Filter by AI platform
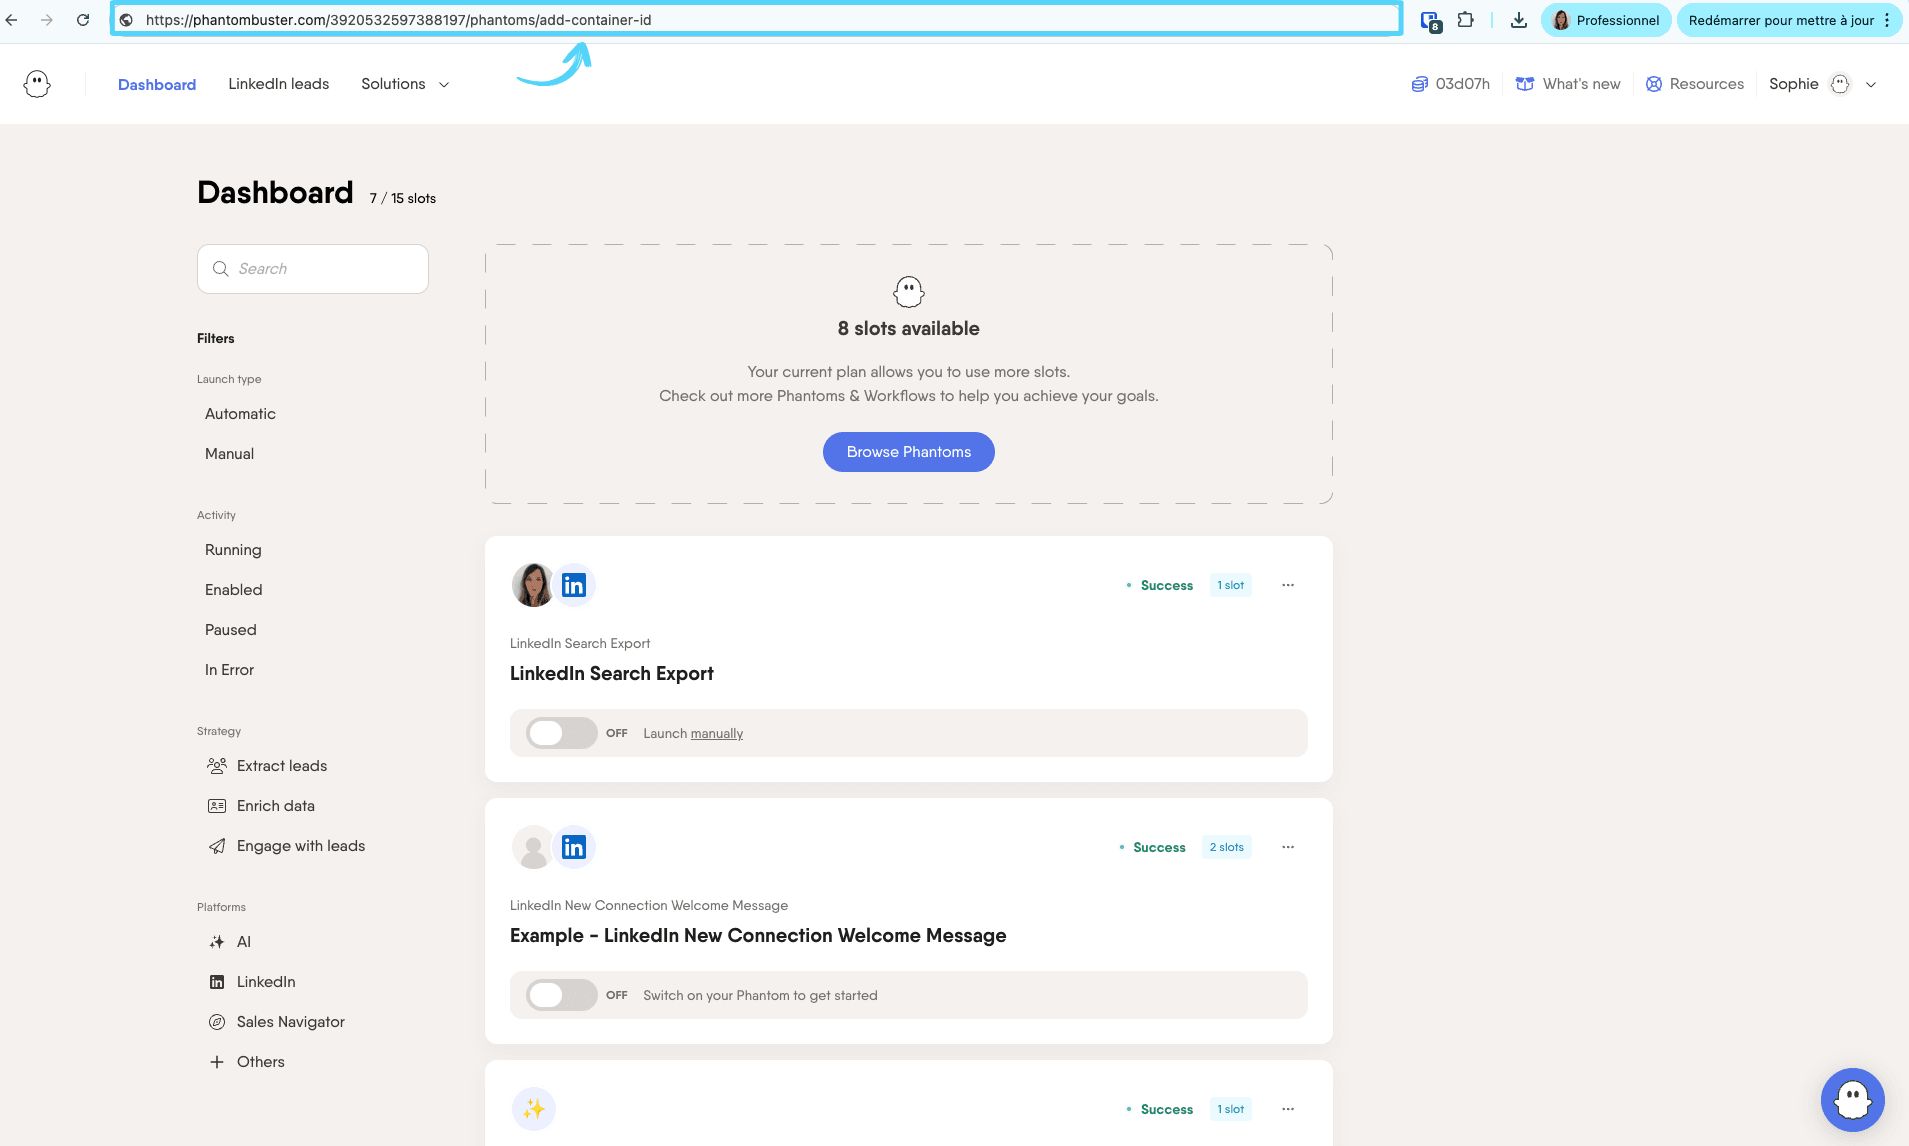 (x=230, y=942)
